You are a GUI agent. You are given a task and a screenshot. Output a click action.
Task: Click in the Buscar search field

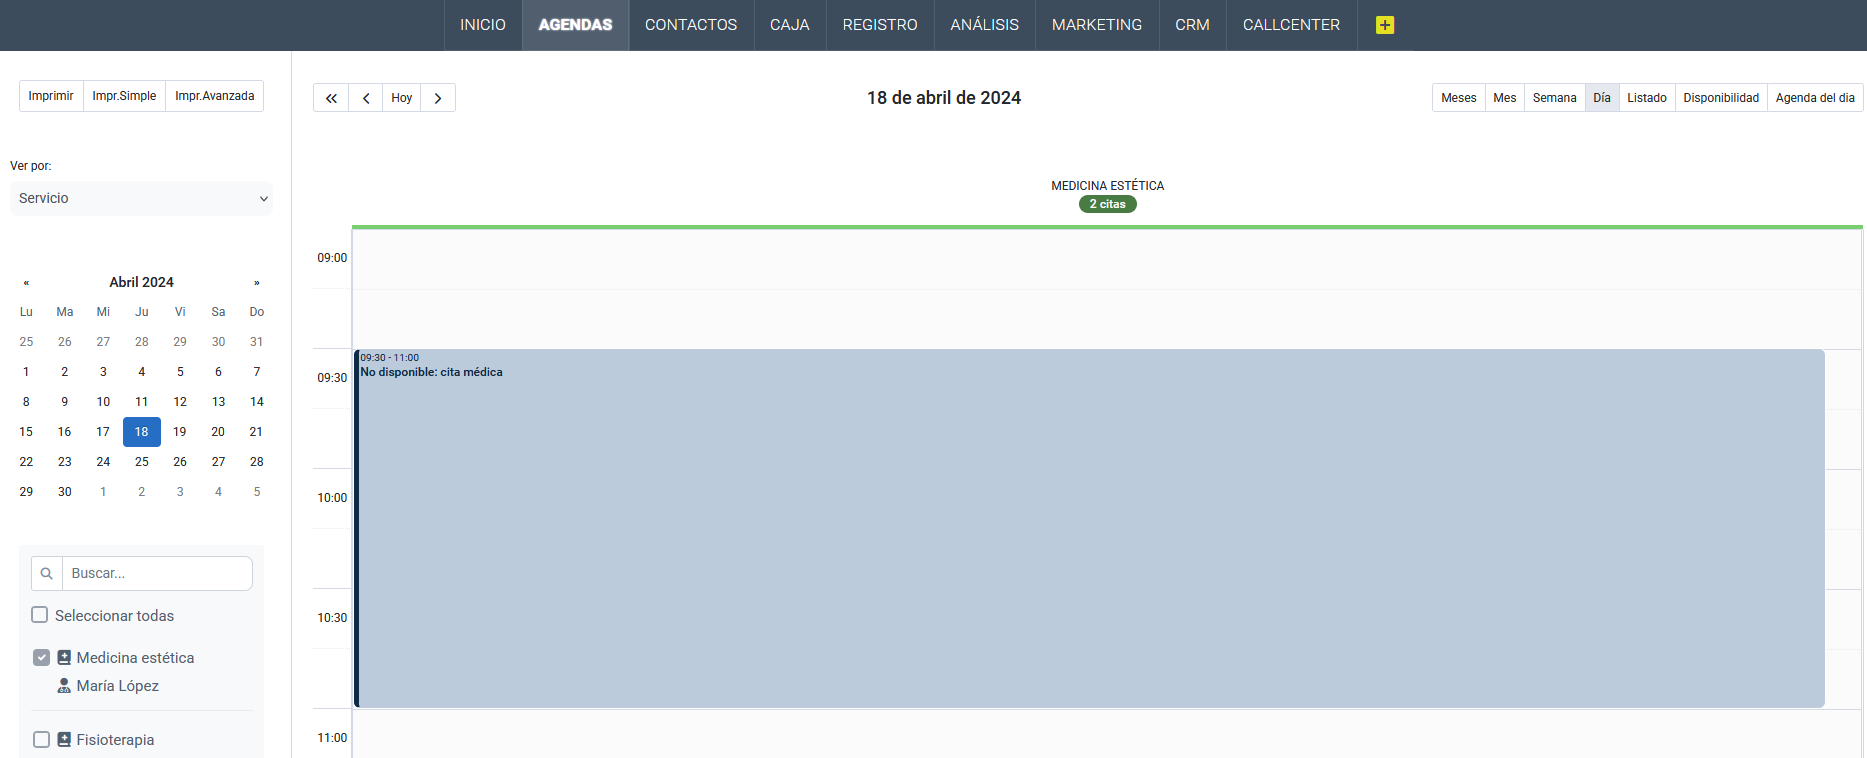coord(157,574)
